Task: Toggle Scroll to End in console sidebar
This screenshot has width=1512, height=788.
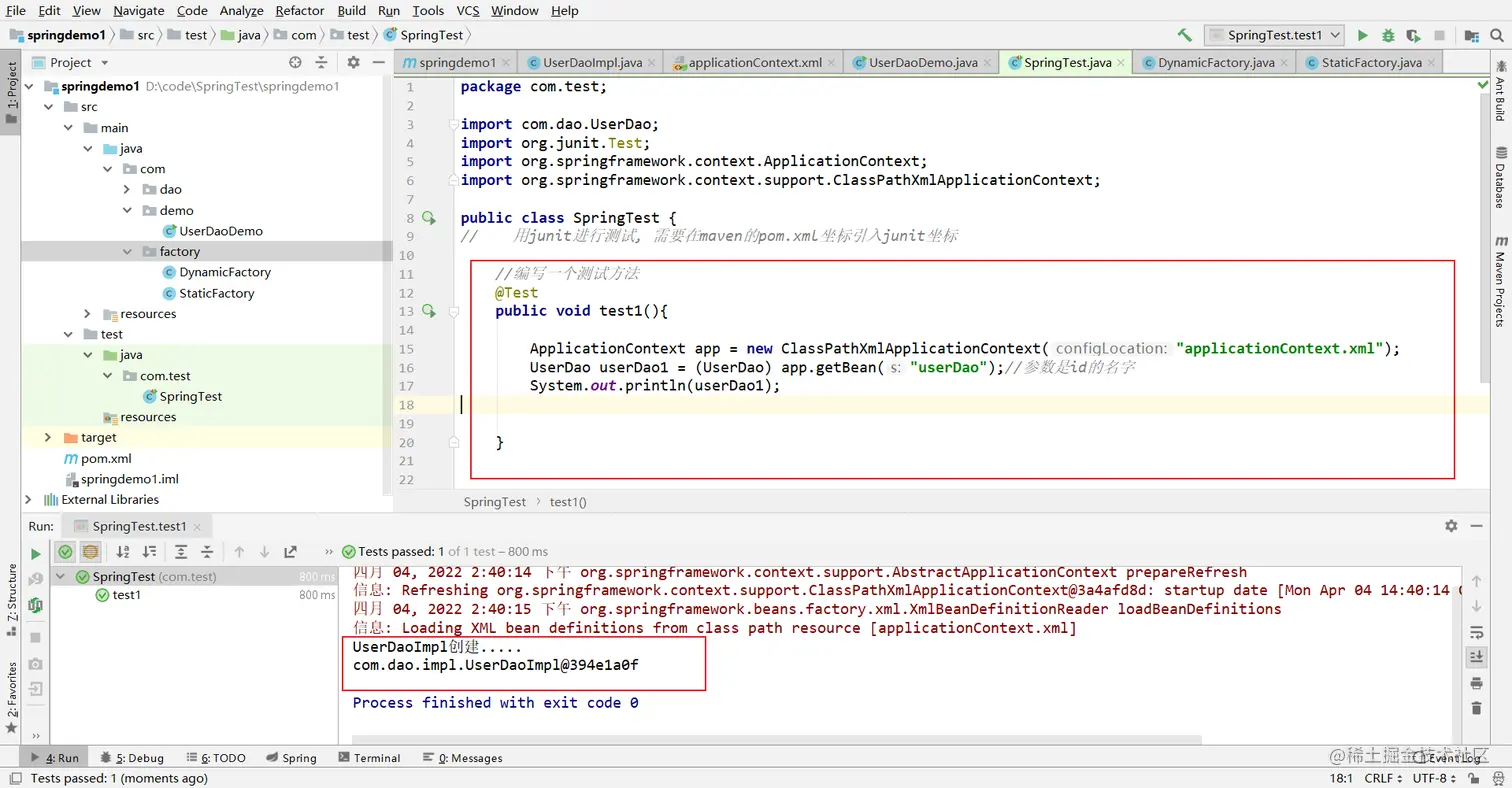Action: [1476, 657]
